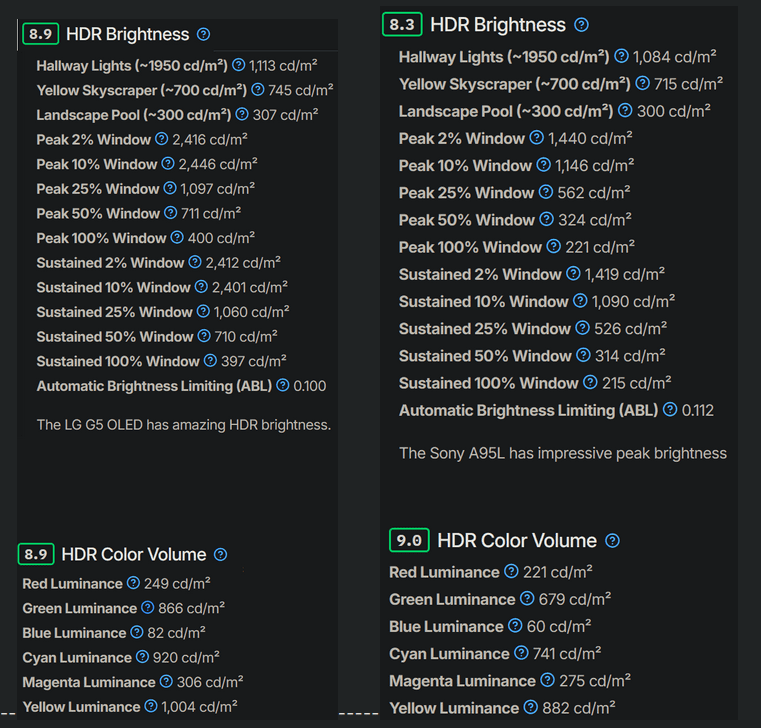The height and width of the screenshot is (728, 761).
Task: Click help icon for Peak 10% Window 1,146 cd/m²
Action: (543, 165)
